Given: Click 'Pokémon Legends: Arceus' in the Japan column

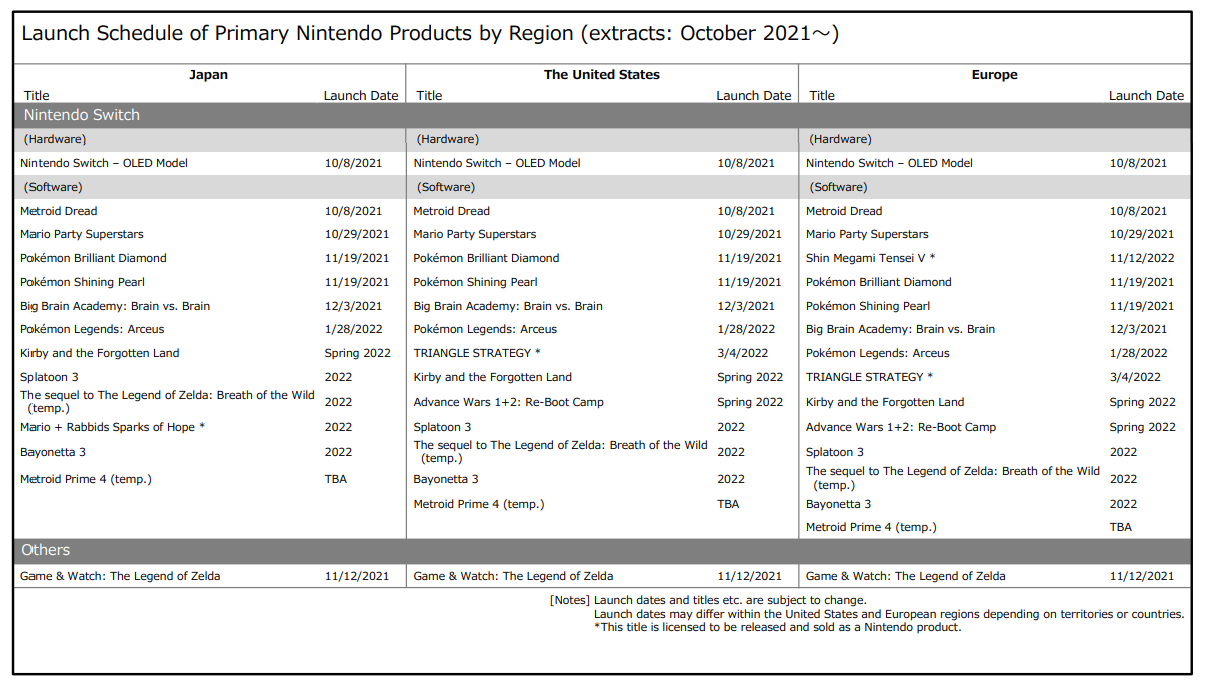Looking at the screenshot, I should [92, 329].
